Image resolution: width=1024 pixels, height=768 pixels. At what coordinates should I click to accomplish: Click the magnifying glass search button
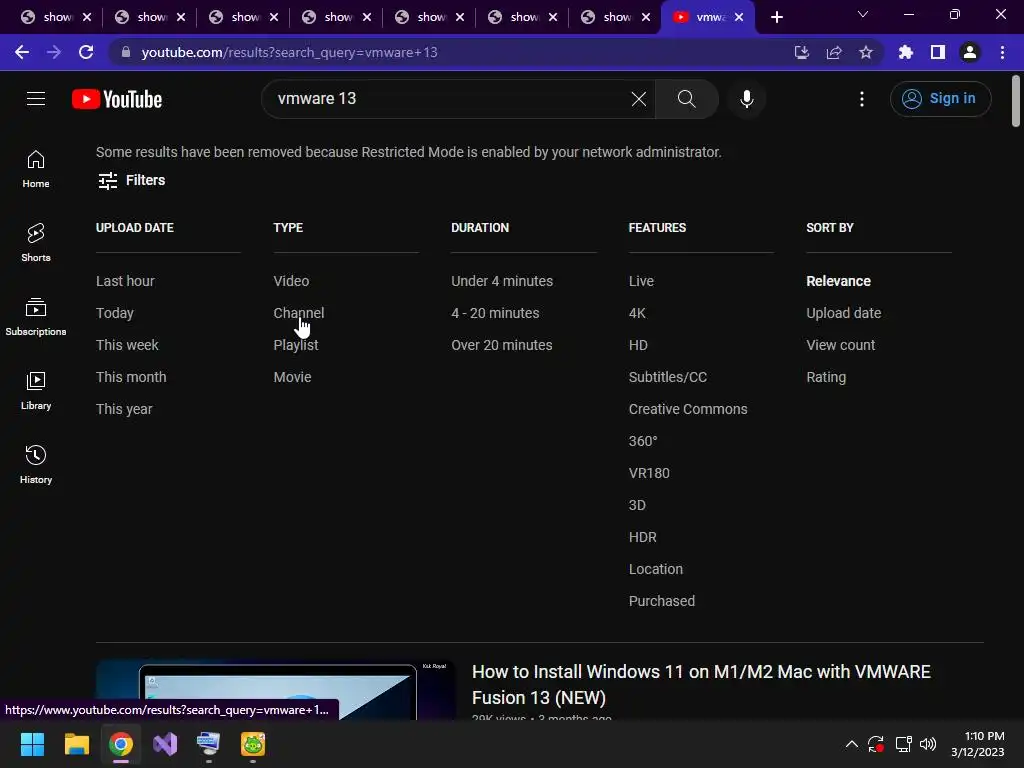686,99
